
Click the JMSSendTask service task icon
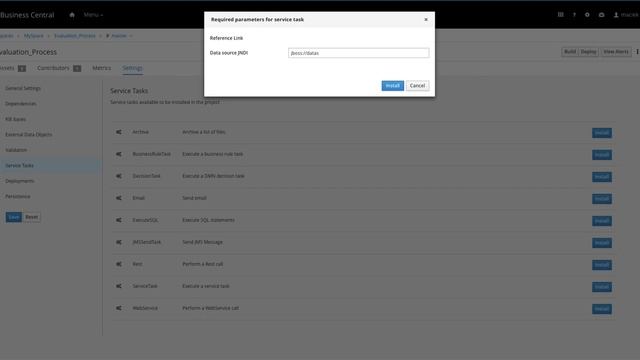119,242
